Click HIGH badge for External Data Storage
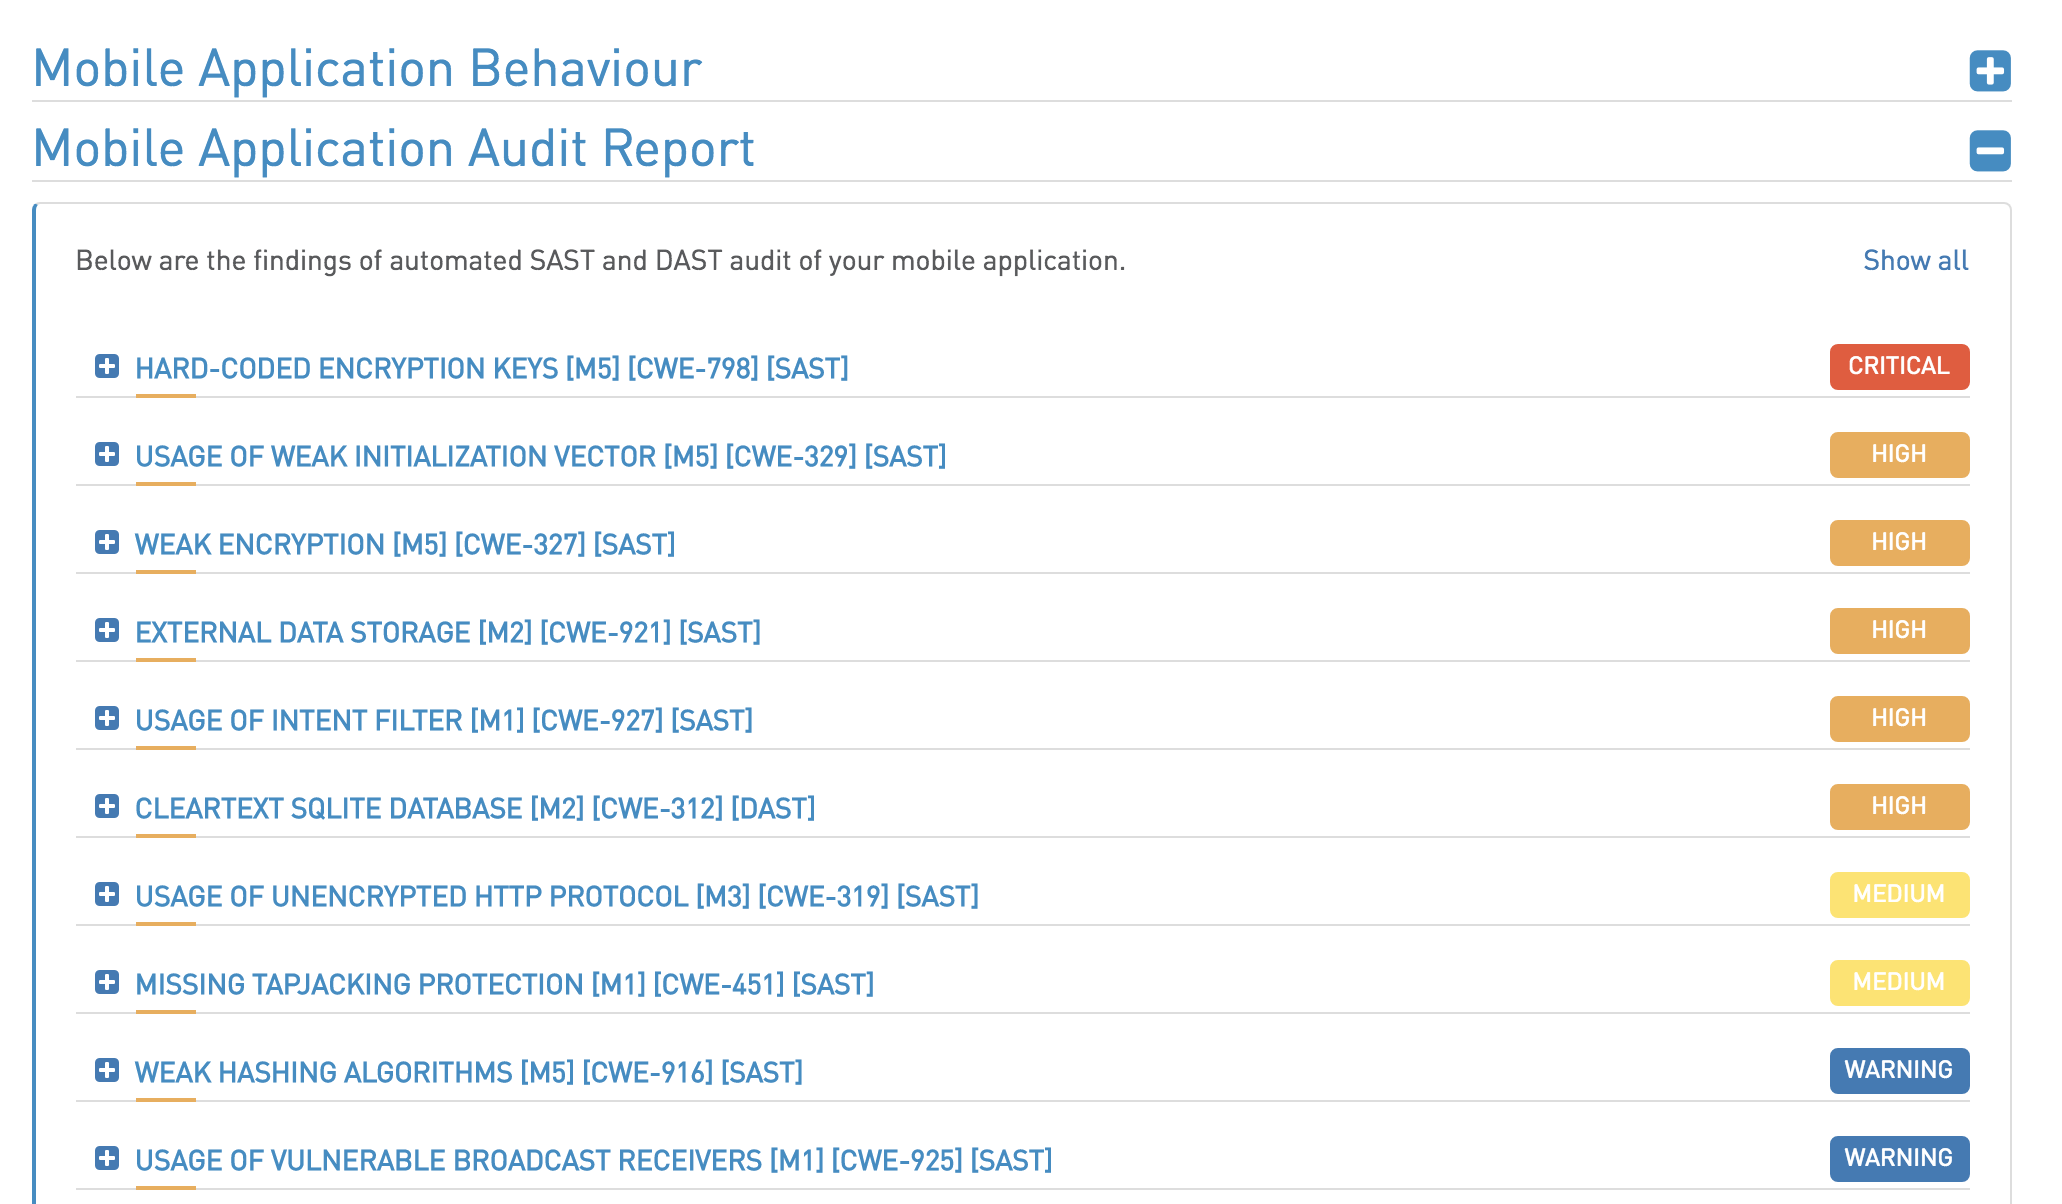The width and height of the screenshot is (2062, 1204). (1899, 631)
